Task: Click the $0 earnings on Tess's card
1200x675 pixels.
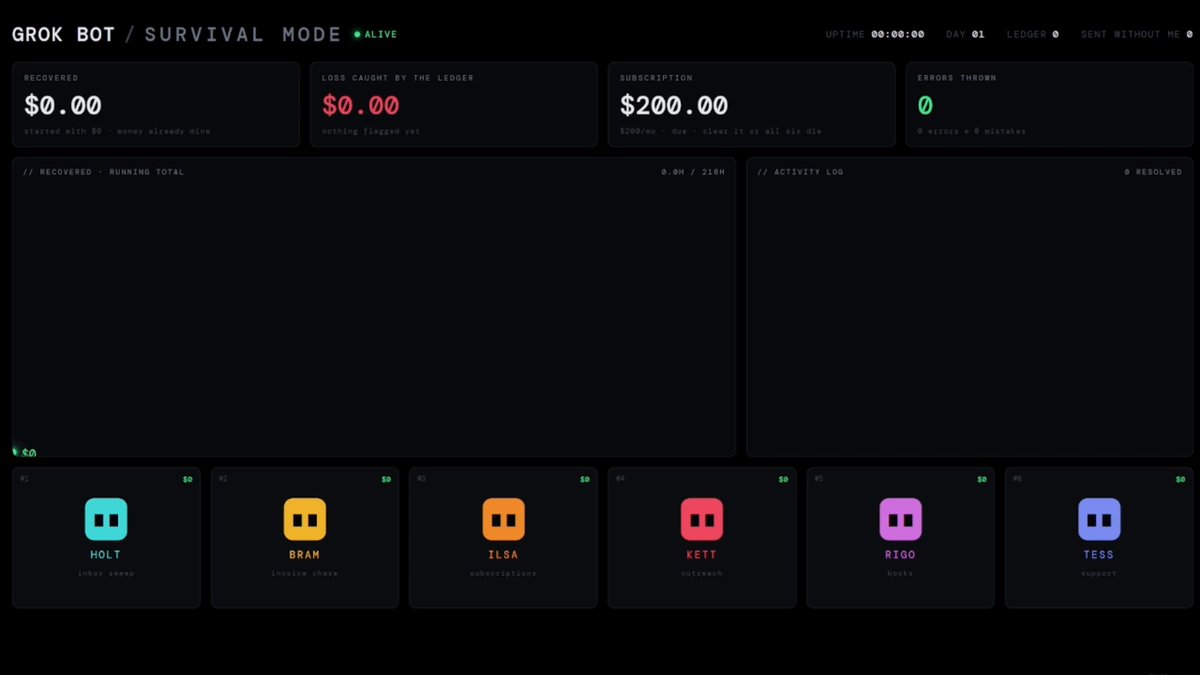Action: [x=1181, y=480]
